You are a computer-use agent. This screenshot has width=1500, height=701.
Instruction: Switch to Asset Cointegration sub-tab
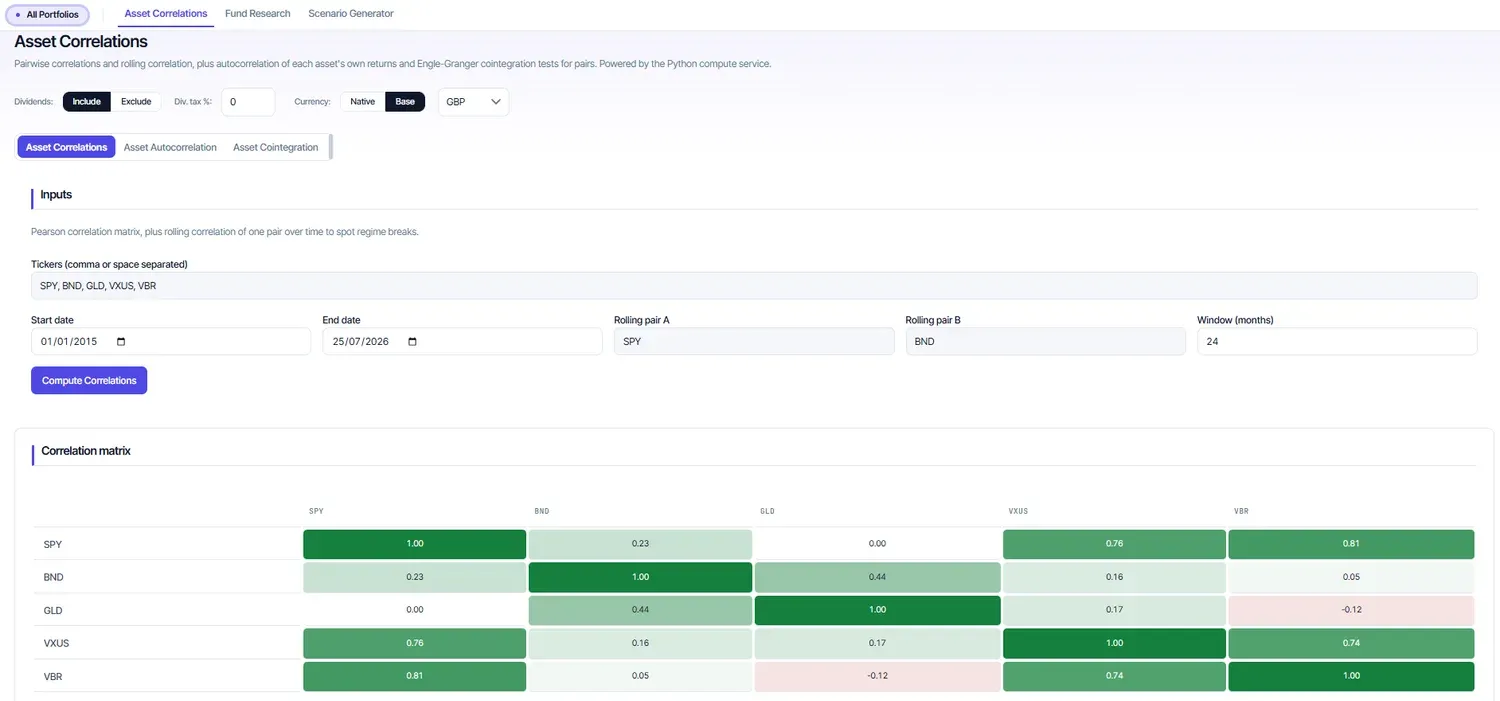(276, 147)
